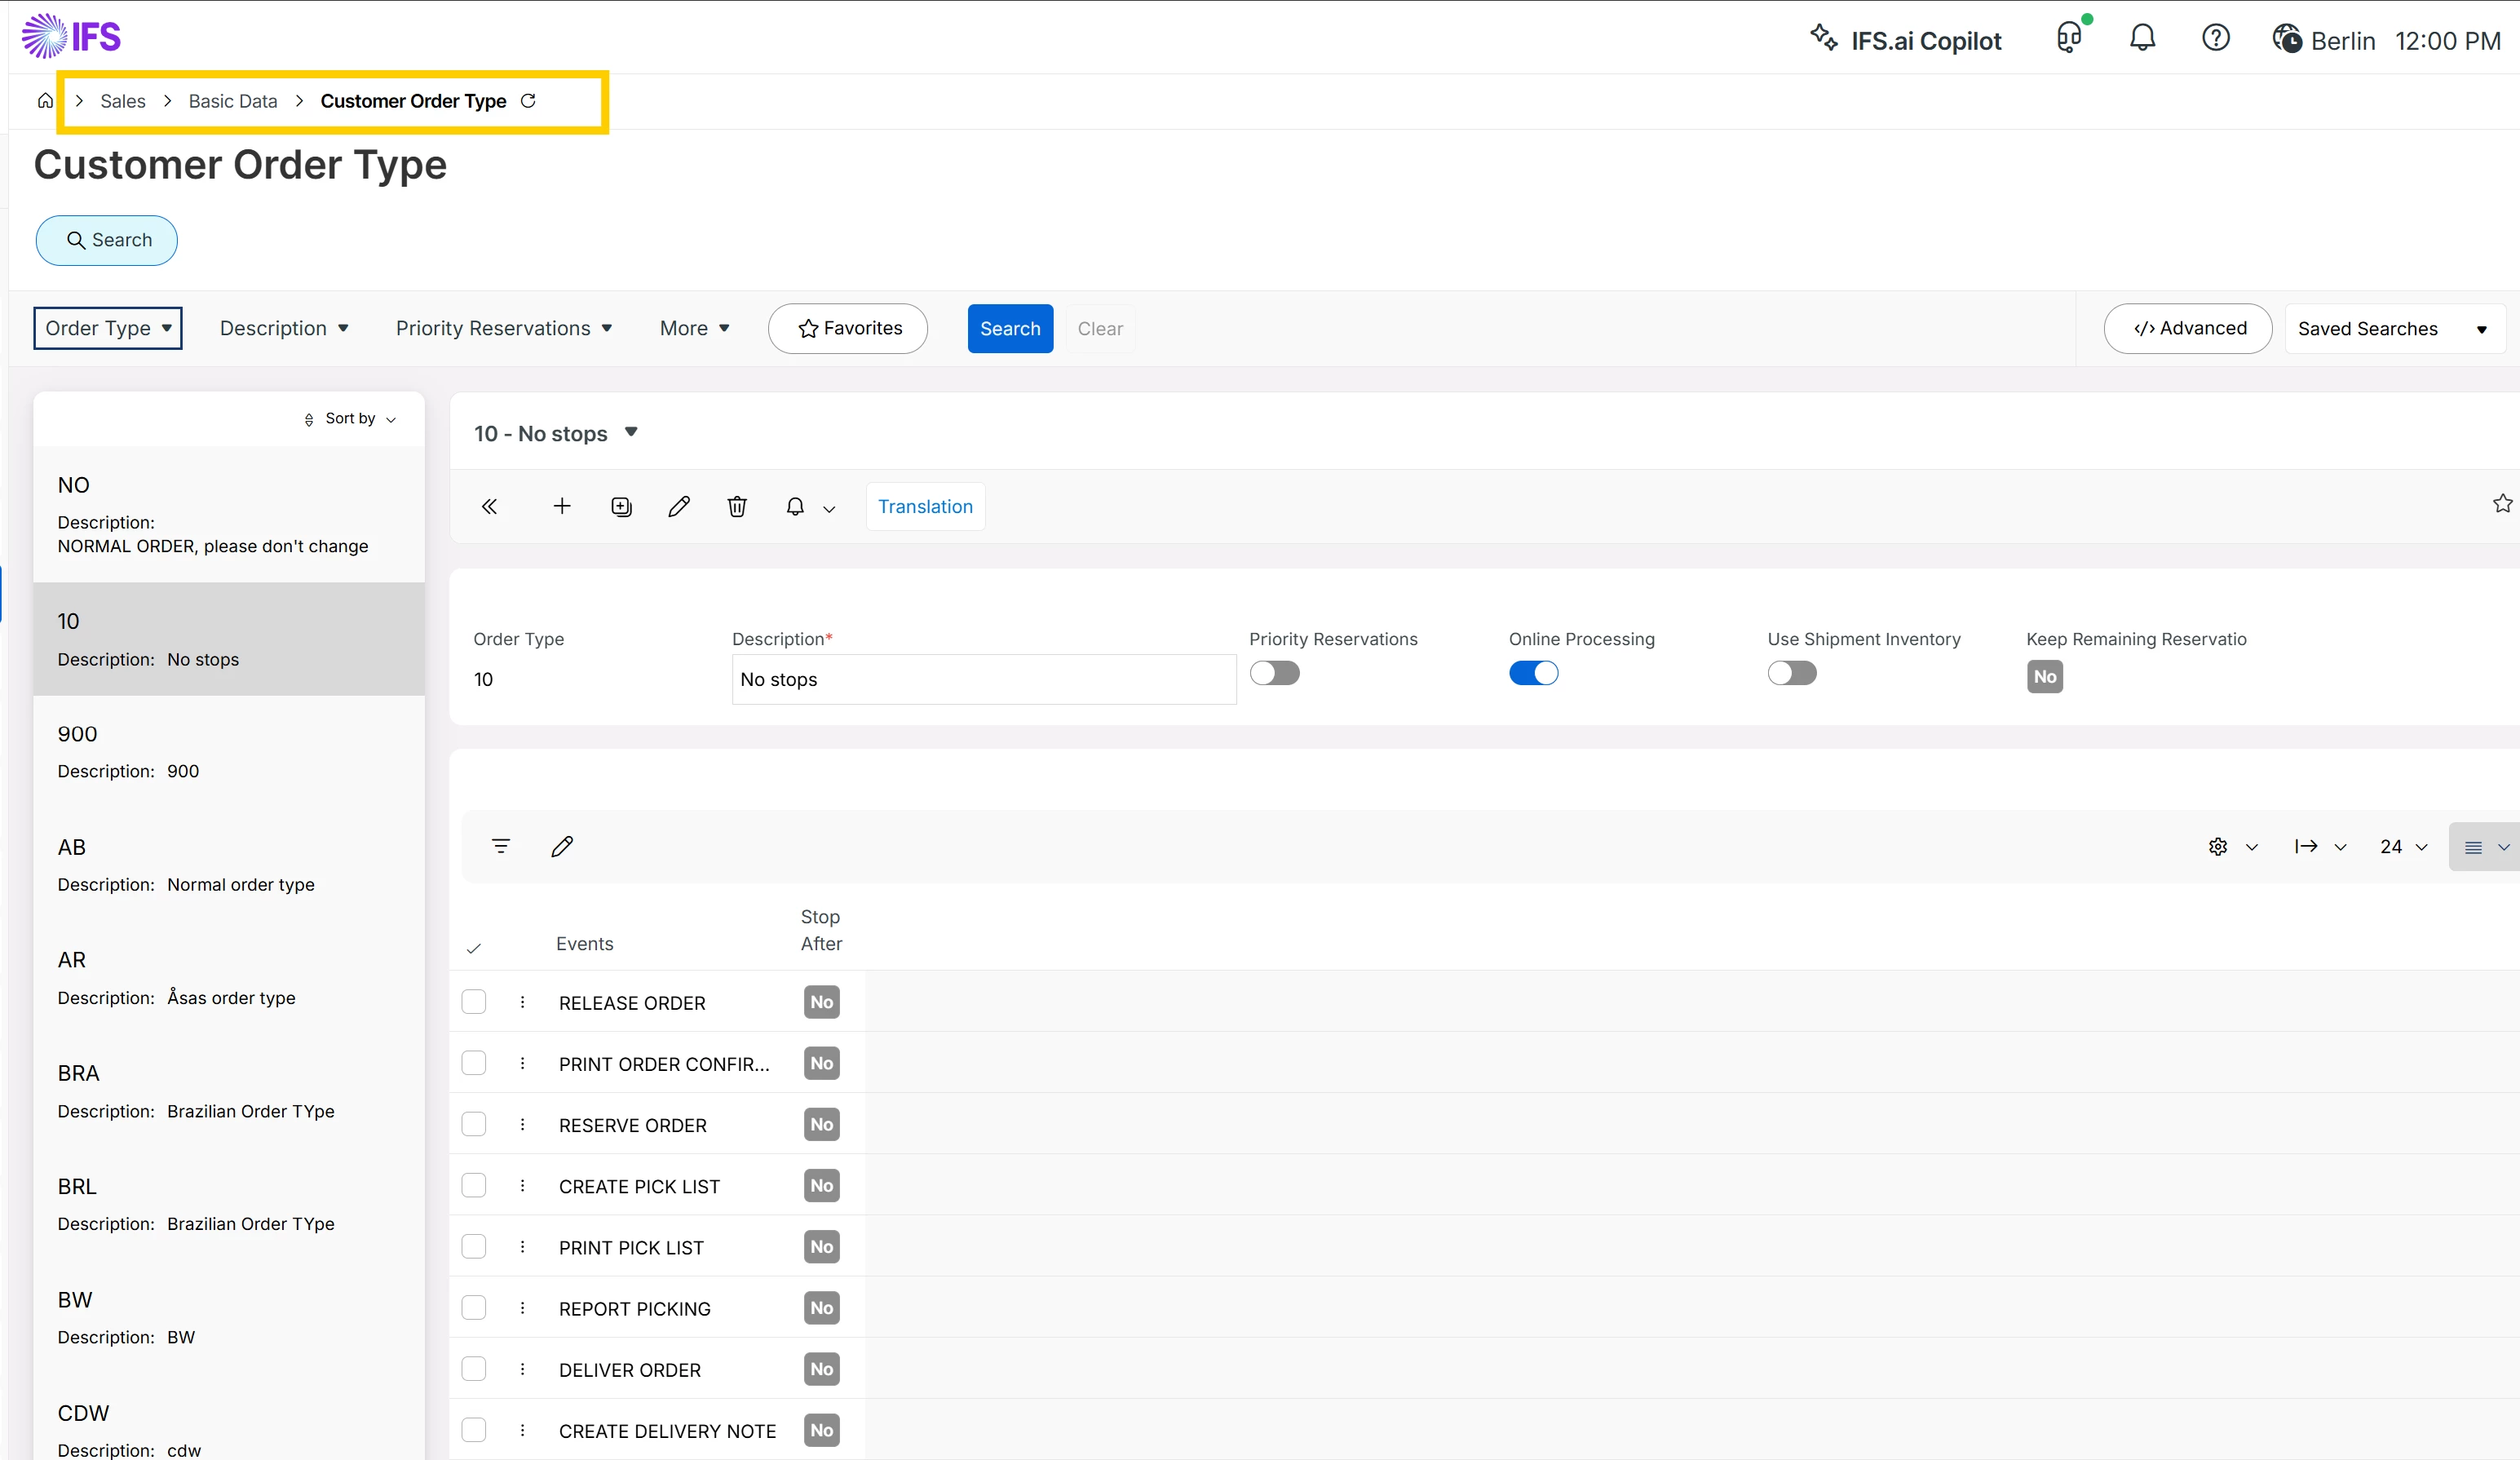Click the help question mark icon
This screenshot has width=2520, height=1460.
[x=2216, y=38]
